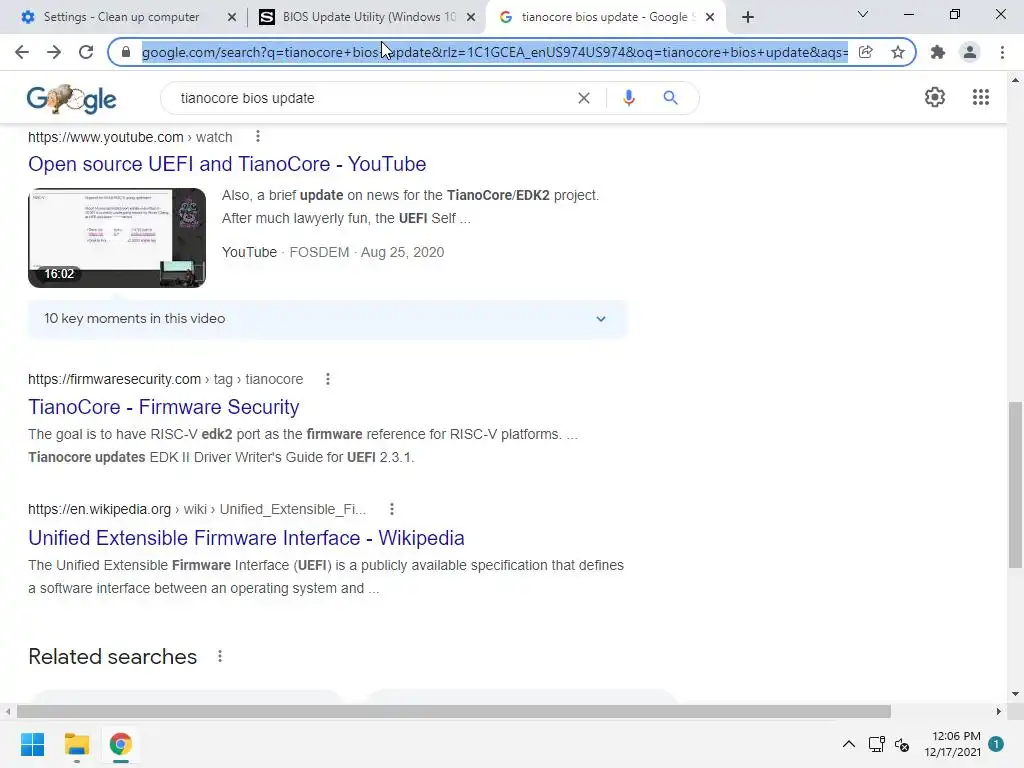Open a new tab with the plus button
Viewport: 1024px width, 768px height.
coord(748,17)
